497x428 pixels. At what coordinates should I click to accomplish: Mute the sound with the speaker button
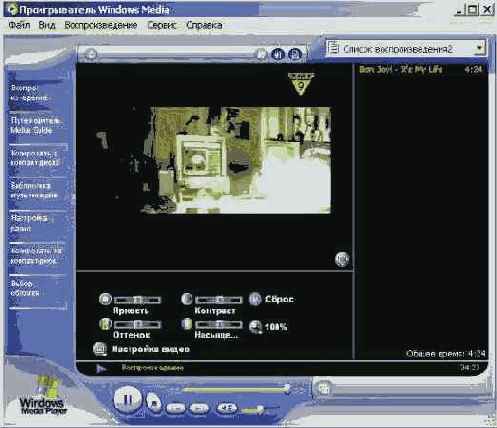(227, 407)
